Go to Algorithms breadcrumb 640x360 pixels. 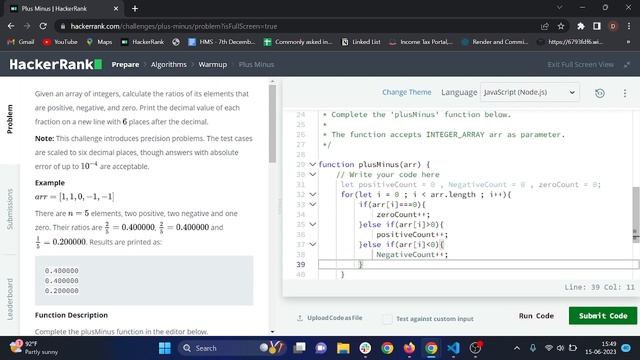tap(169, 64)
